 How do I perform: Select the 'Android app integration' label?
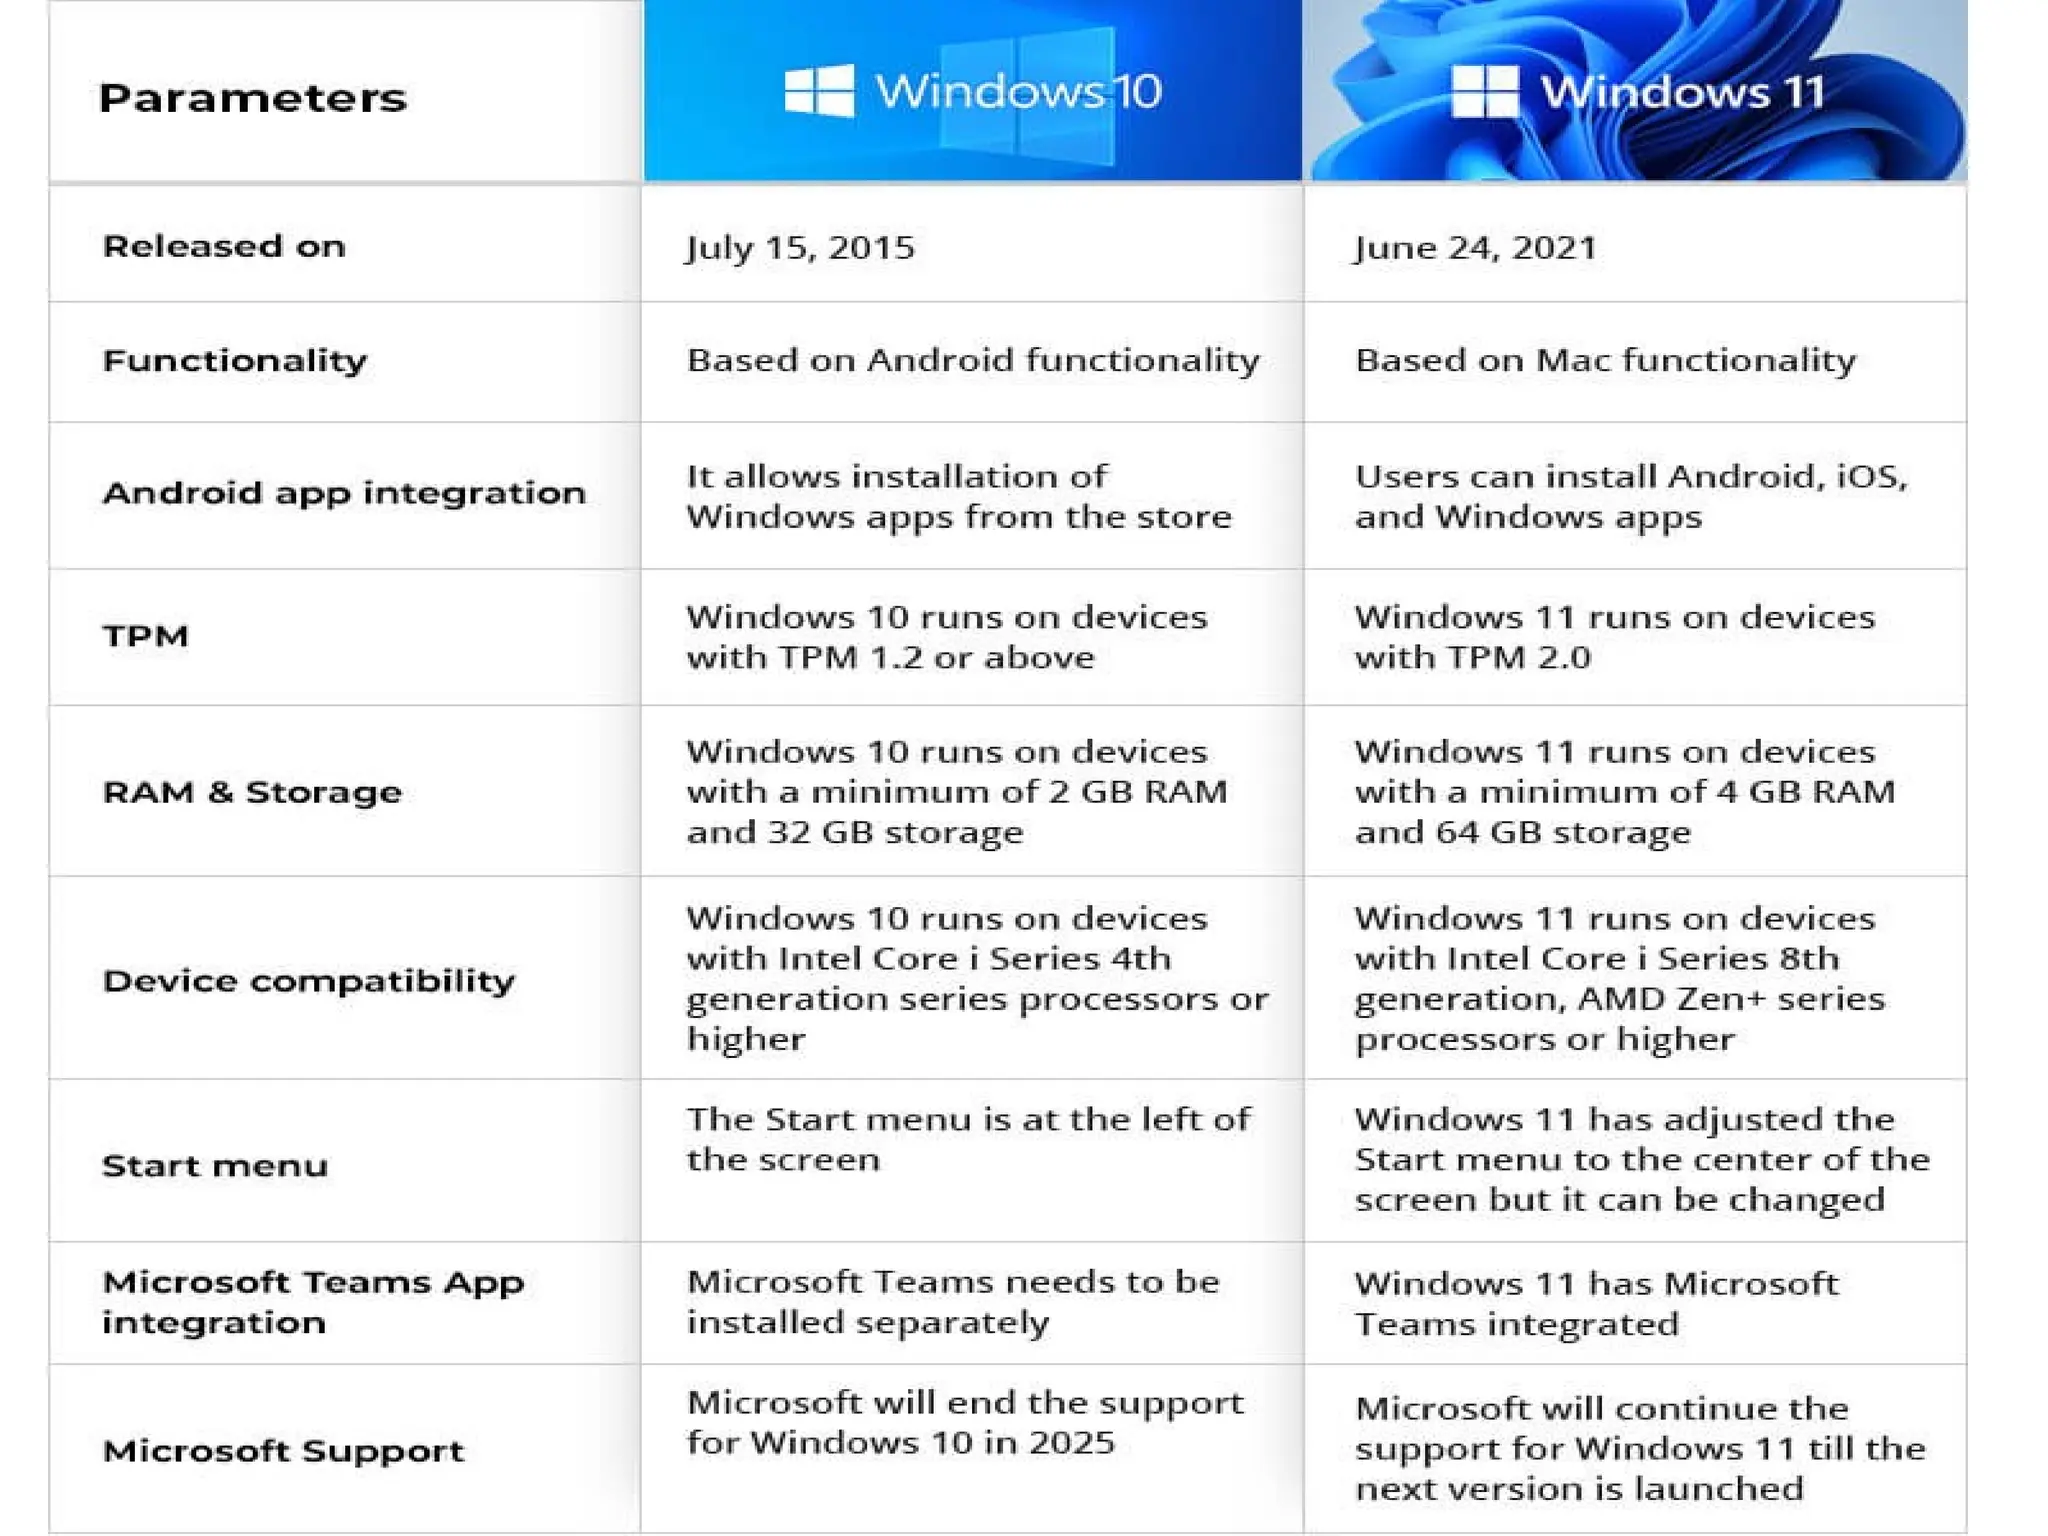(344, 493)
